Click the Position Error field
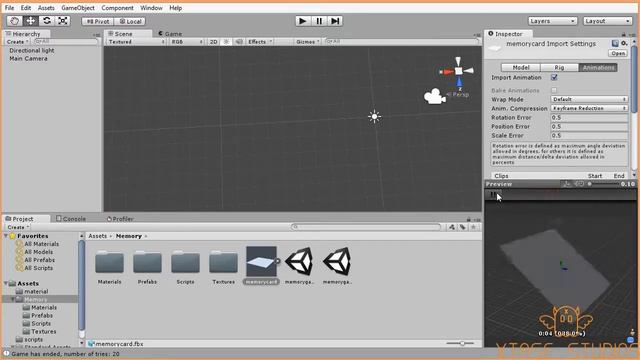Viewport: 640px width, 360px height. click(x=589, y=127)
